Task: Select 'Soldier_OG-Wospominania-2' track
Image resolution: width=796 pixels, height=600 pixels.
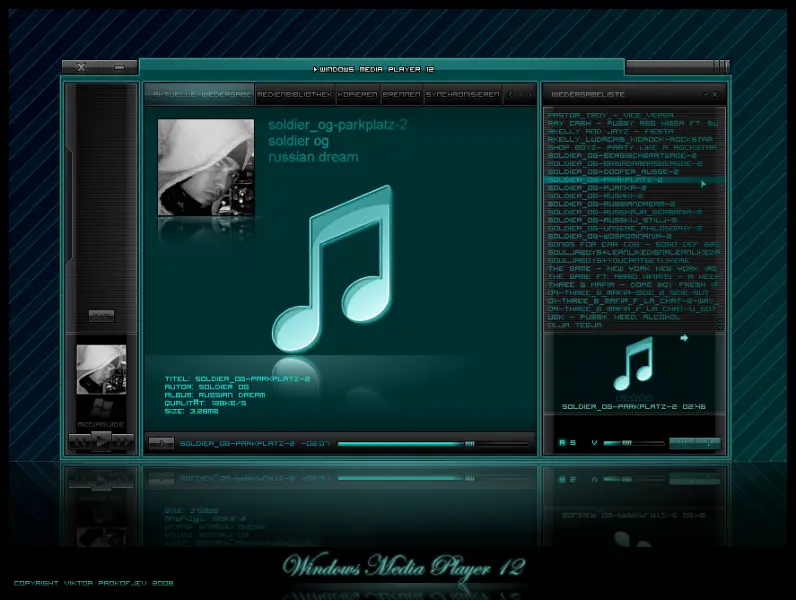Action: [x=610, y=237]
